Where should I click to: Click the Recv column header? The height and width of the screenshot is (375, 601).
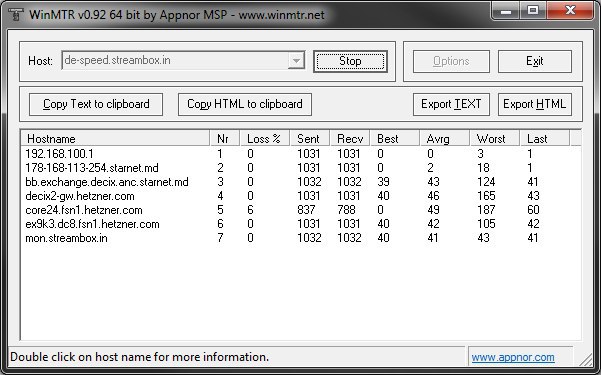click(x=350, y=138)
